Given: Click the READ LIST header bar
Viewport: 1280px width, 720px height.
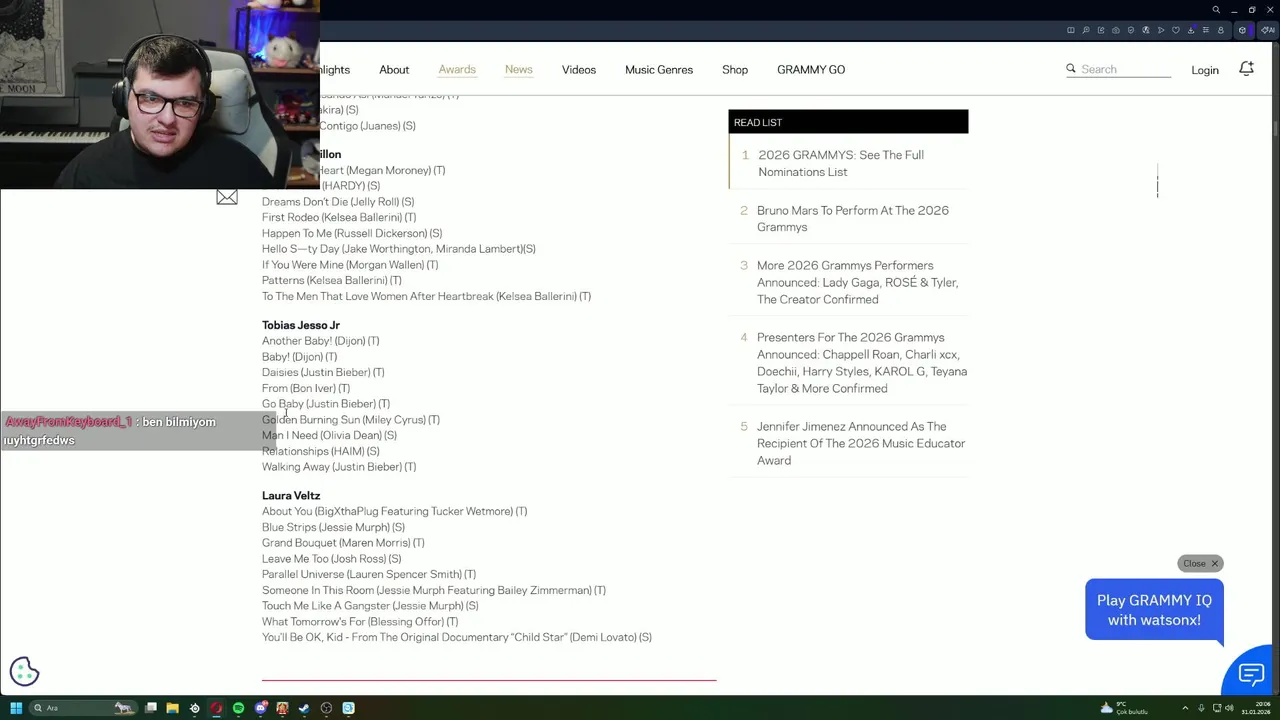Looking at the screenshot, I should [x=848, y=122].
